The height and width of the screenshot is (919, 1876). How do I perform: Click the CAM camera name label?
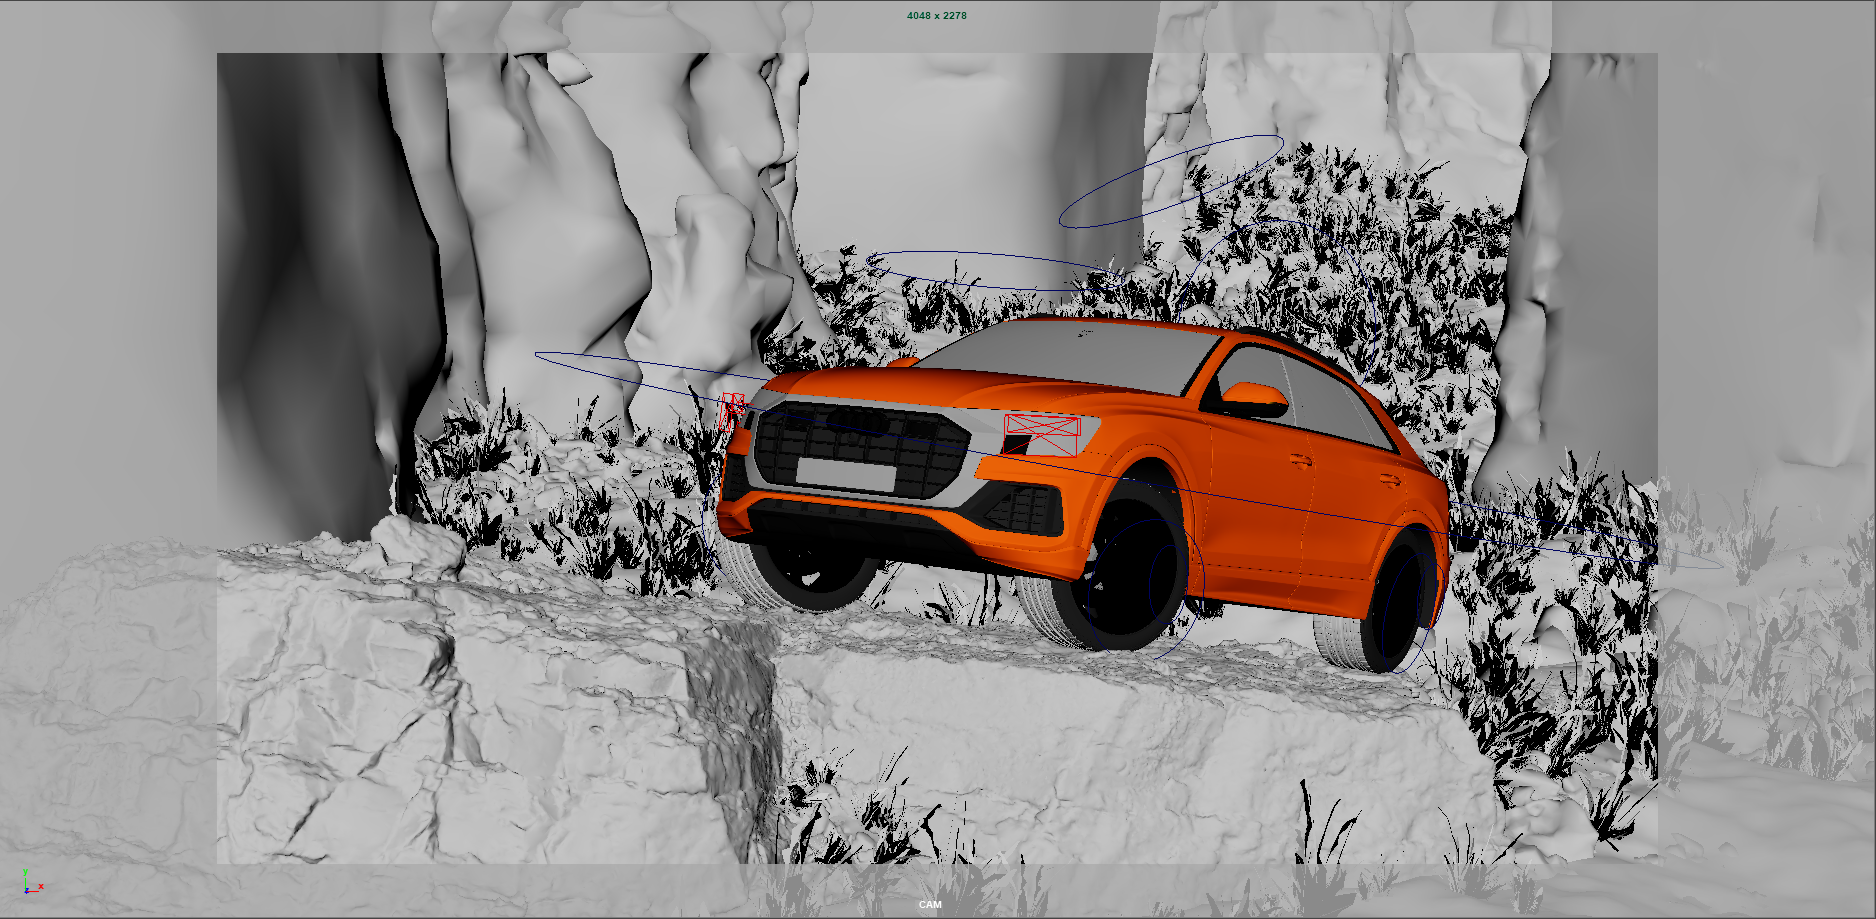(x=930, y=905)
